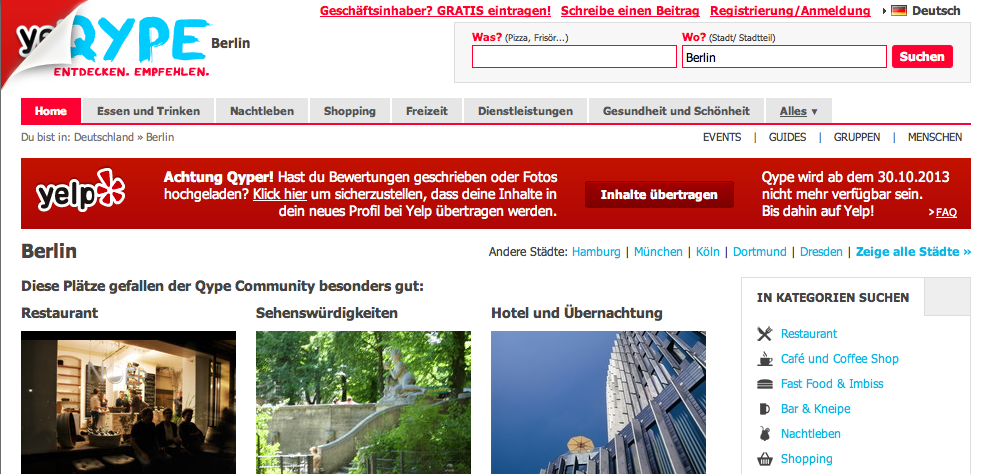Click the Sehenswürdigkeiten section heading
Image resolution: width=988 pixels, height=474 pixels.
[327, 313]
